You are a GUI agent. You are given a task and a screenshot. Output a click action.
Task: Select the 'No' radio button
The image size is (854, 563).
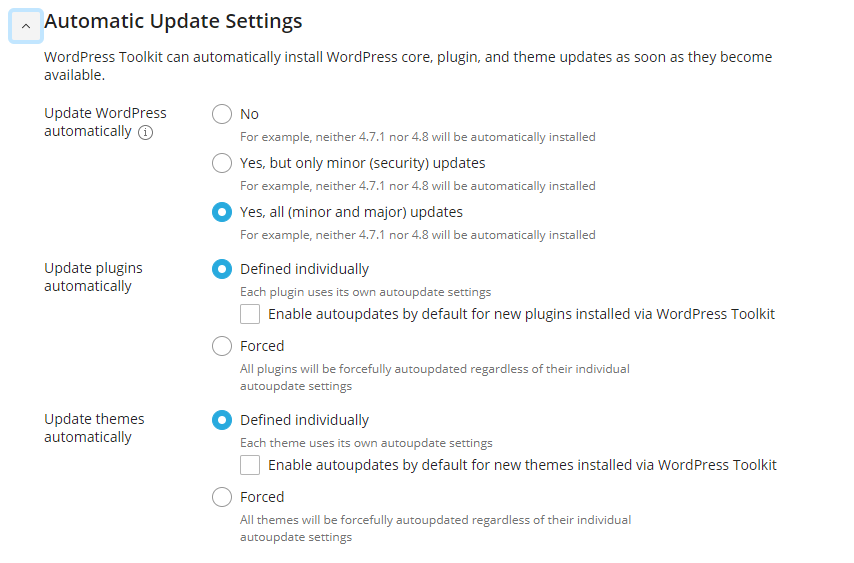coord(222,114)
